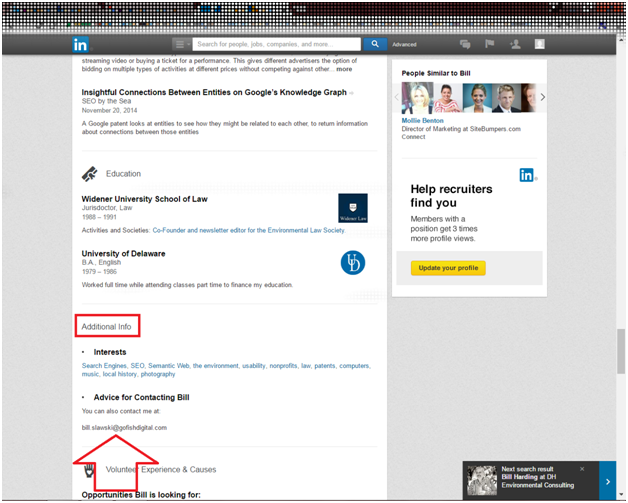The height and width of the screenshot is (503, 628).
Task: Click the People Similar to Bill heading
Action: (x=436, y=73)
